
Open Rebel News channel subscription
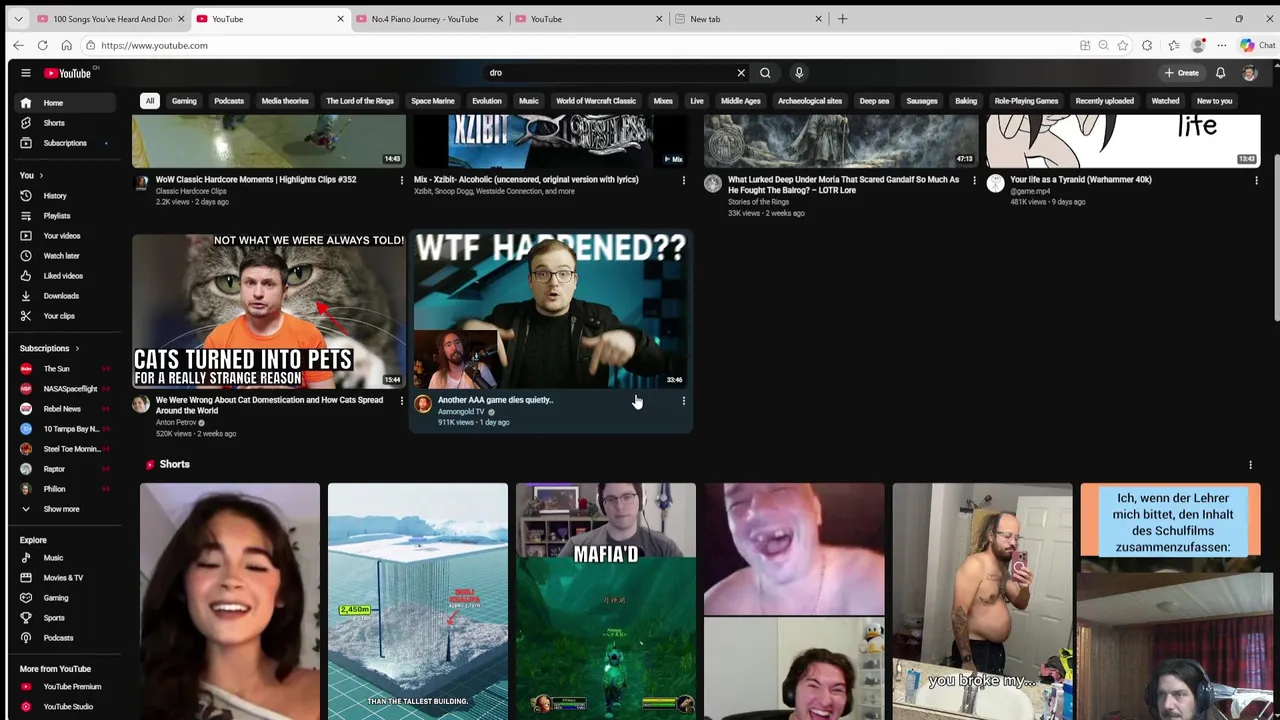(64, 409)
